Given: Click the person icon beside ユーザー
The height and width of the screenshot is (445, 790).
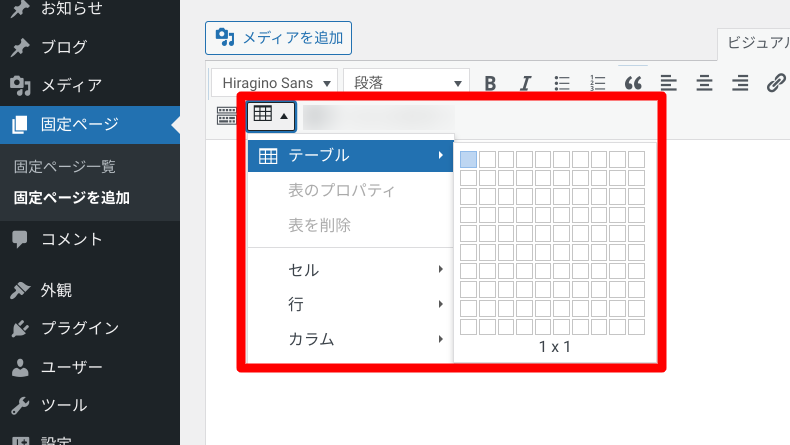Looking at the screenshot, I should (x=20, y=367).
